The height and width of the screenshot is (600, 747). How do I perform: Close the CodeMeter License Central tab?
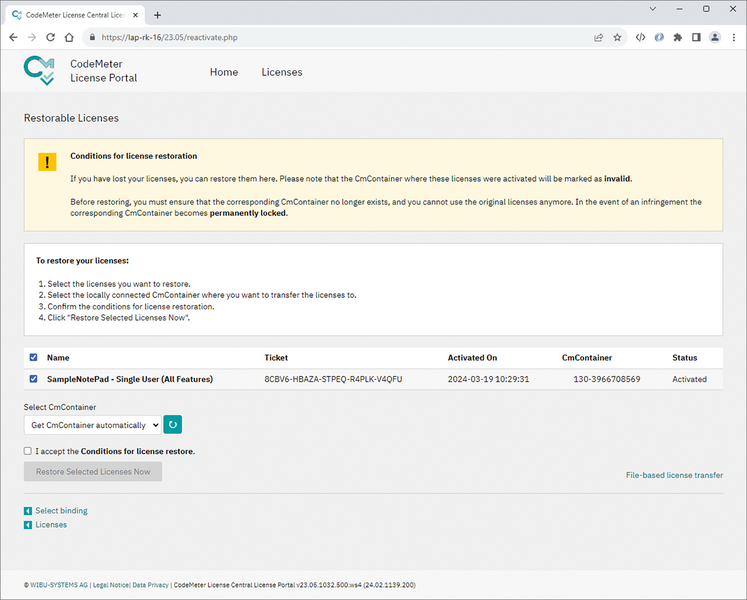pos(135,15)
